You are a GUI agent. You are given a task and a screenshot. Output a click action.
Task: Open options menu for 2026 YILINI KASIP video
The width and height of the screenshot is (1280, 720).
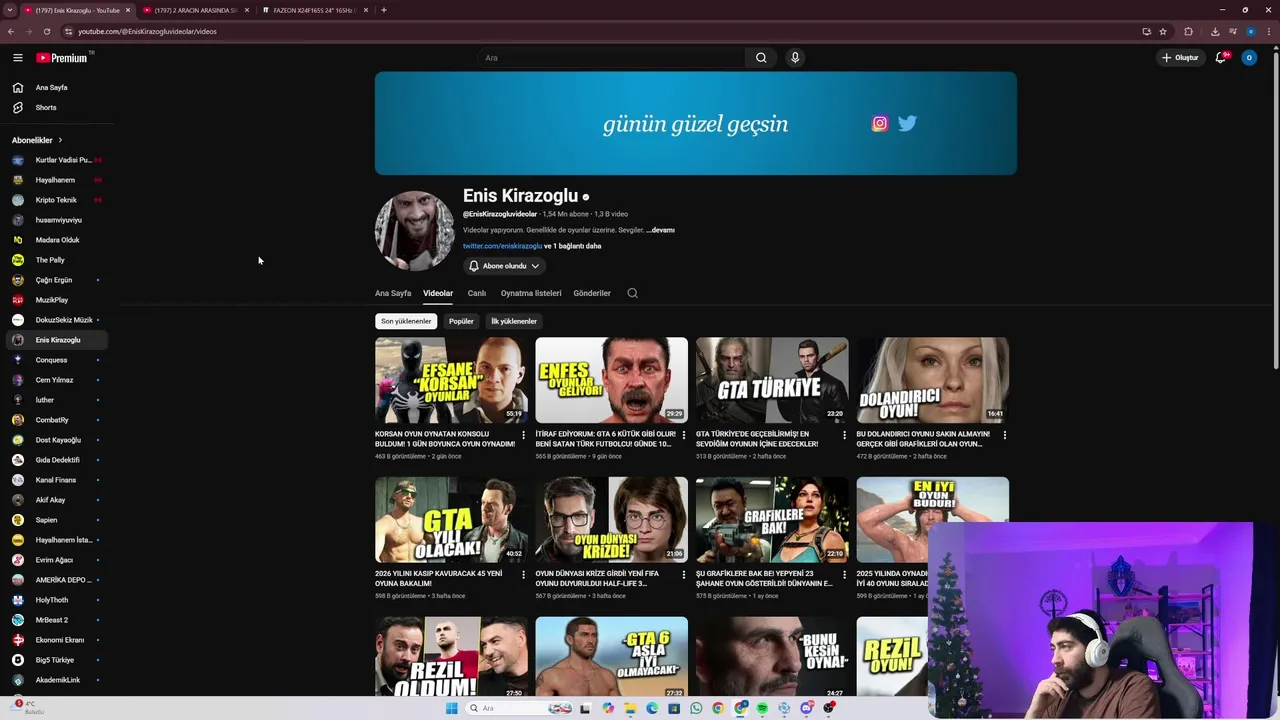523,575
